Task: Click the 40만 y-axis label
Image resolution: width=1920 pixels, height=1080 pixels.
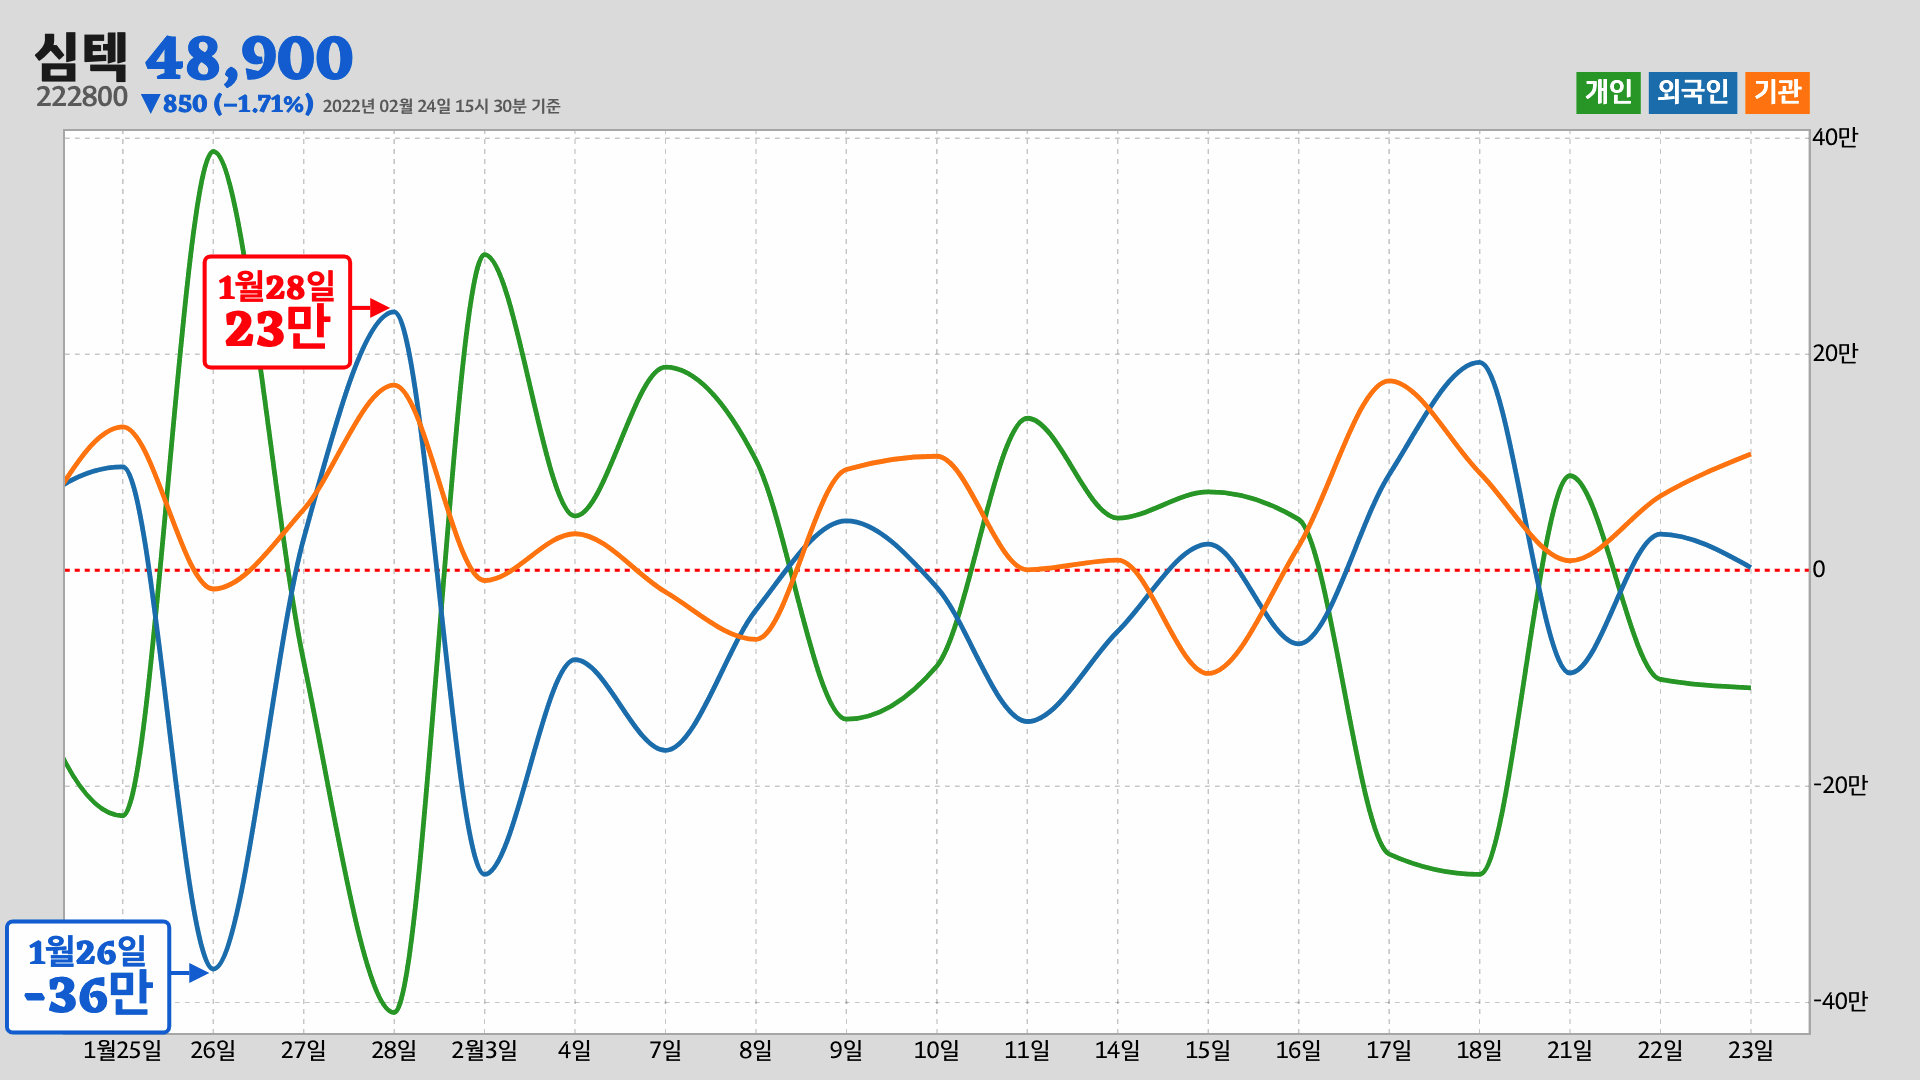Action: pyautogui.click(x=1835, y=138)
